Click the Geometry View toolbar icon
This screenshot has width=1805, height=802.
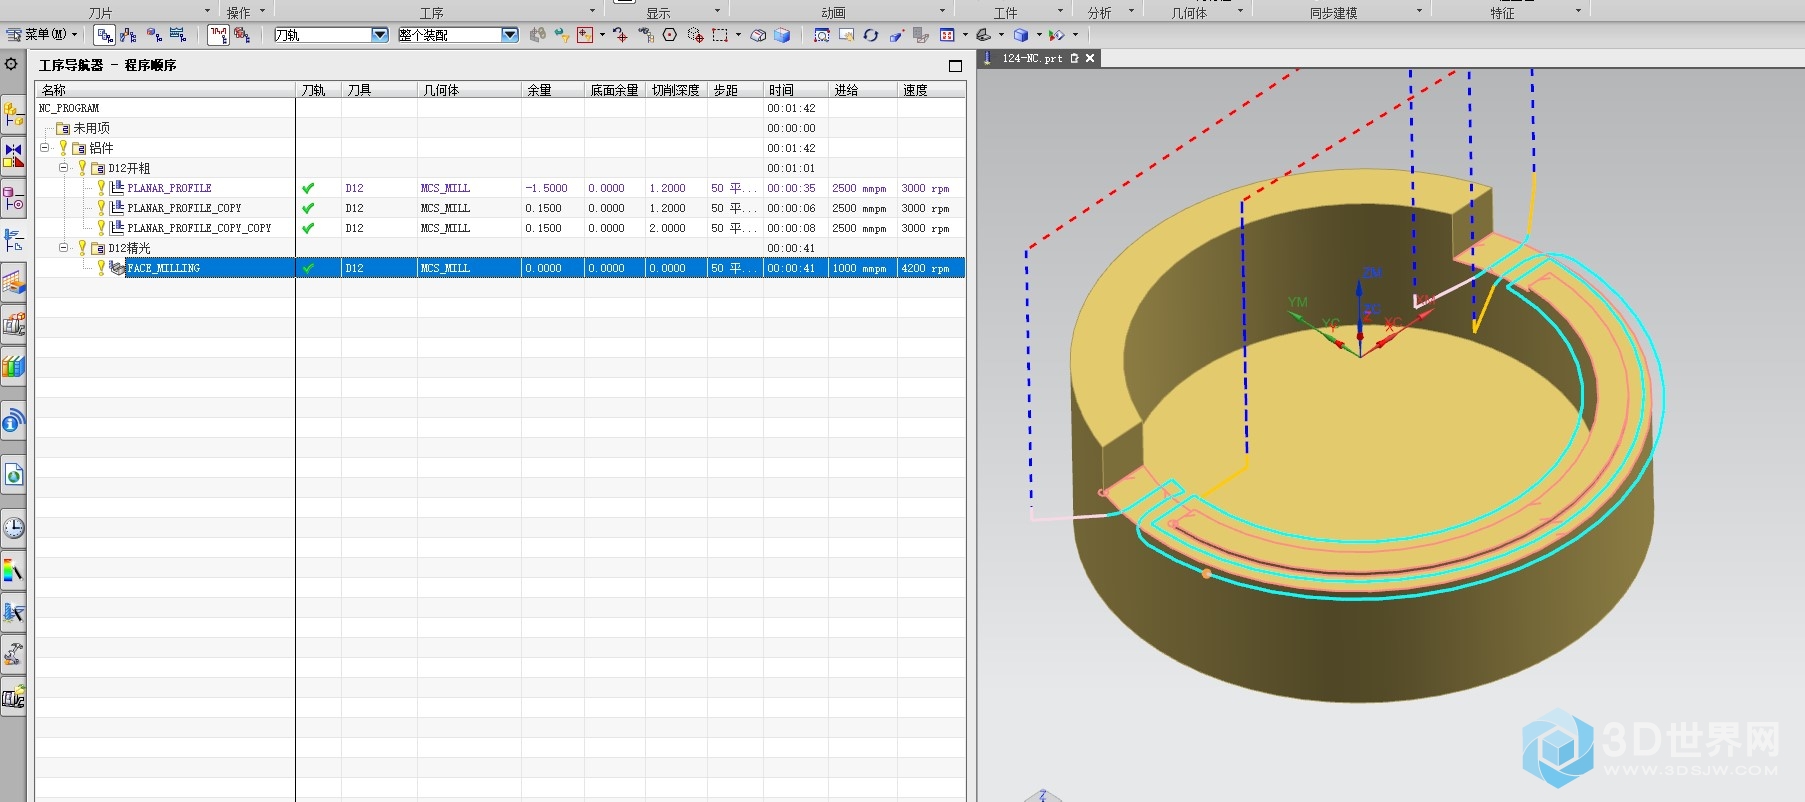pyautogui.click(x=154, y=35)
